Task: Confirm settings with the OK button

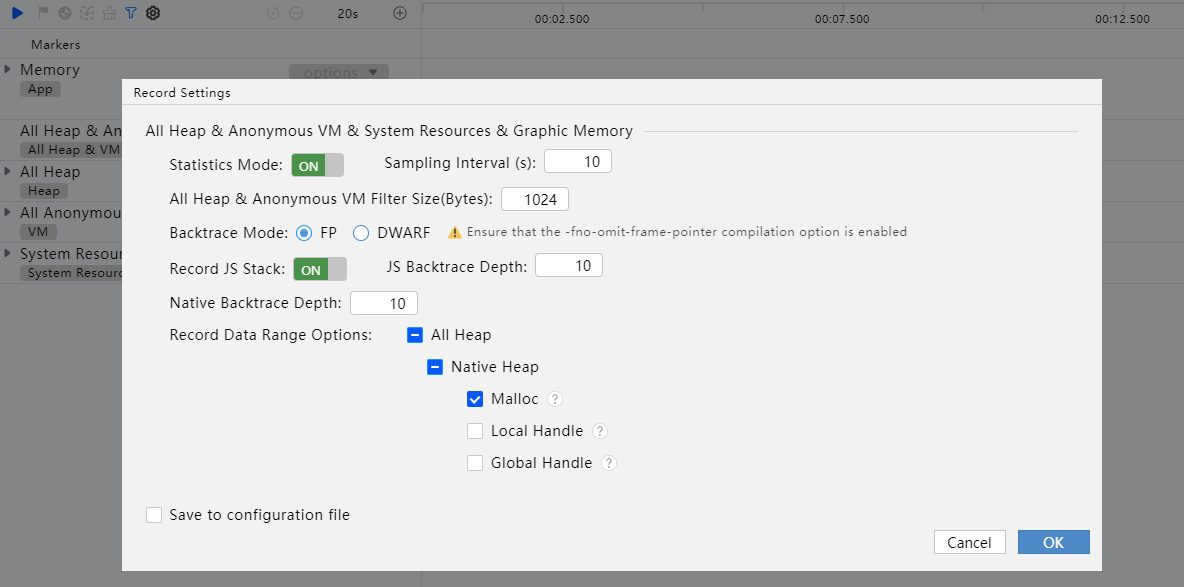Action: pyautogui.click(x=1053, y=542)
